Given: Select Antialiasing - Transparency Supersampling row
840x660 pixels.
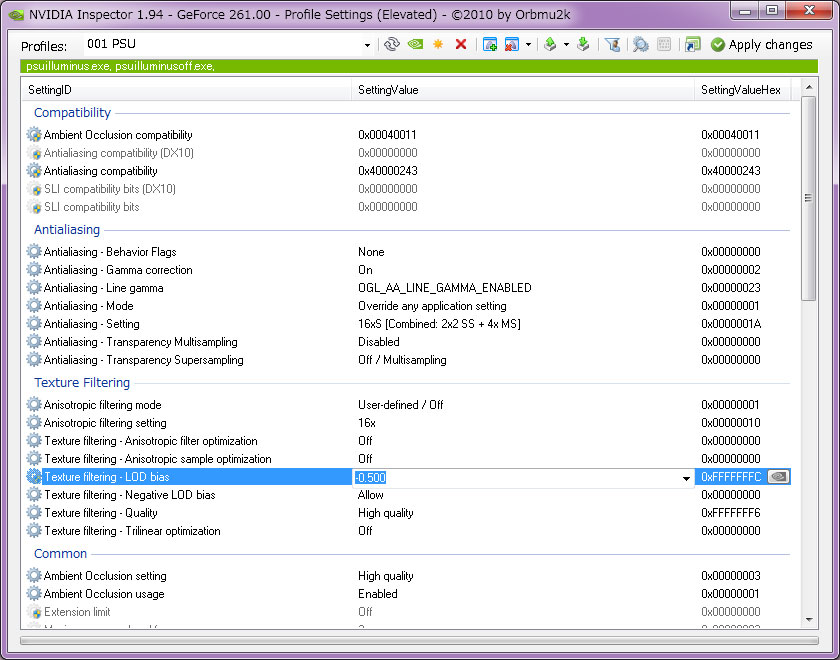Looking at the screenshot, I should tap(408, 359).
